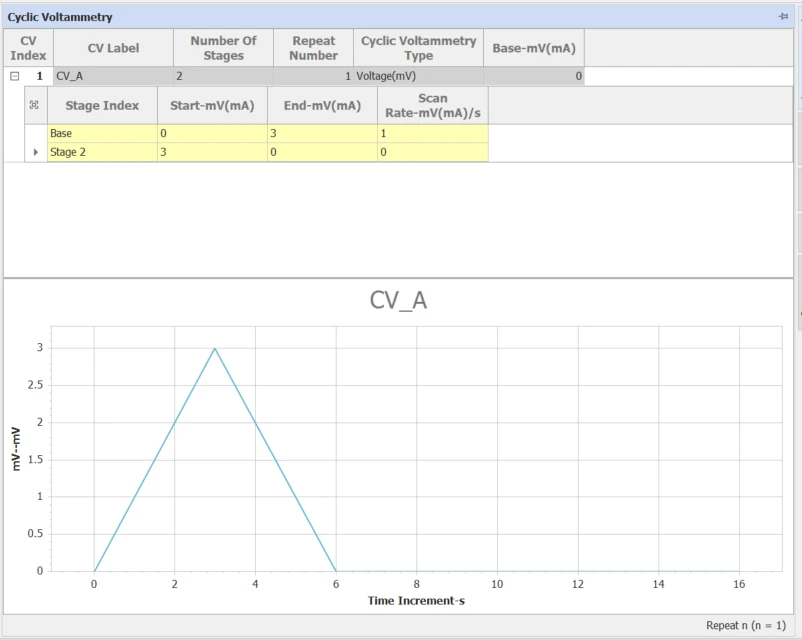
Task: Select the Base-mV(mA) cell for CV_A
Action: [534, 76]
